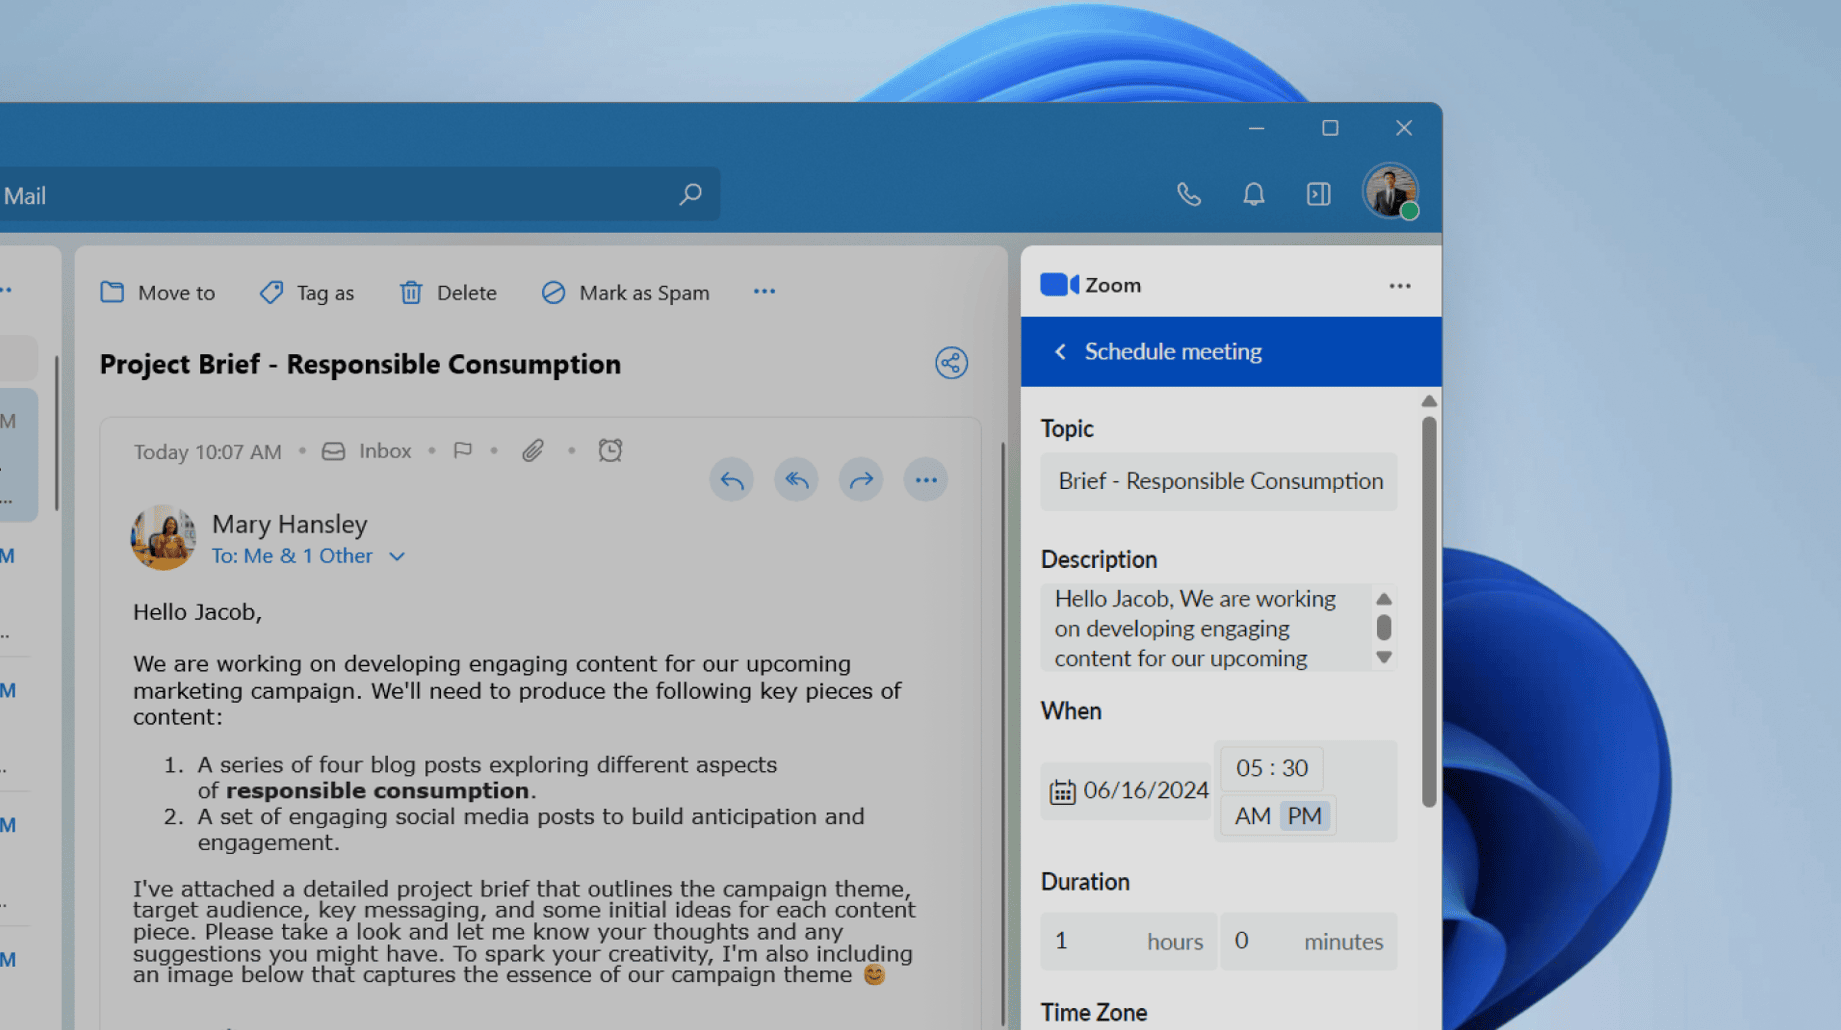Click the Zoom panel scrollbar up arrow

pos(1429,401)
